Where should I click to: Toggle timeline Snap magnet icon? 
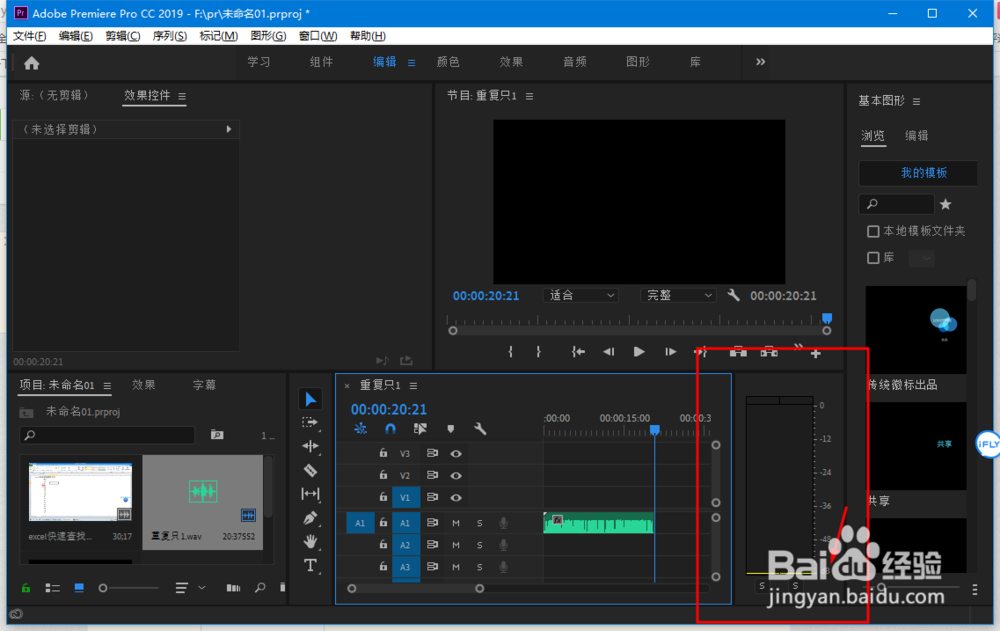390,429
